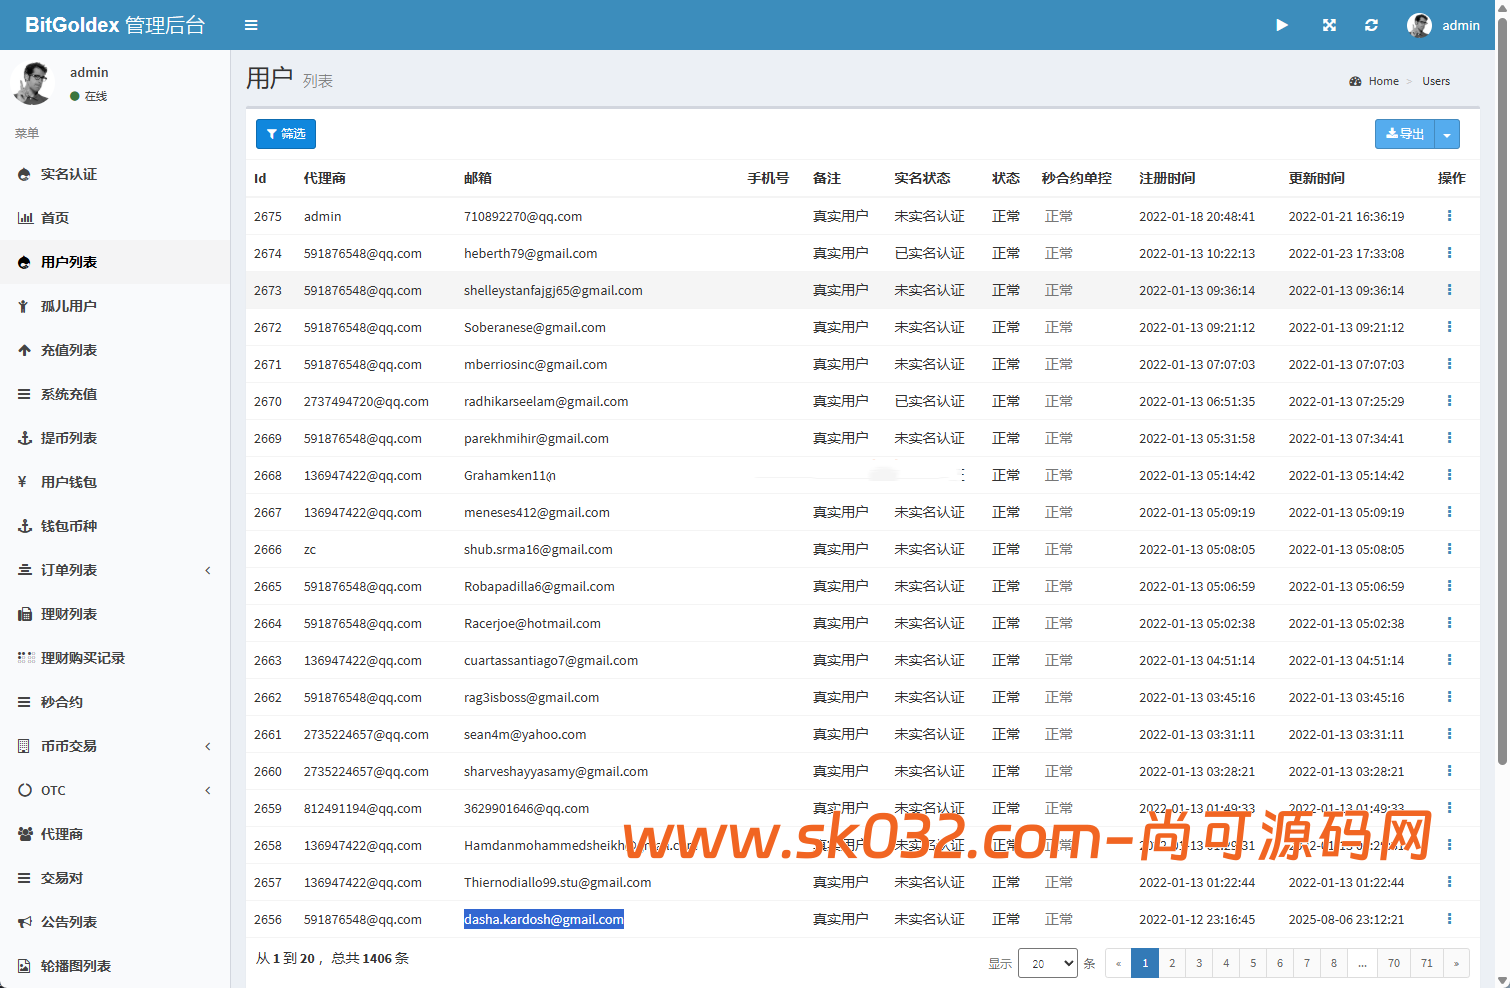The height and width of the screenshot is (988, 1510).
Task: Open the page size dropdown showing 20
Action: (x=1047, y=963)
